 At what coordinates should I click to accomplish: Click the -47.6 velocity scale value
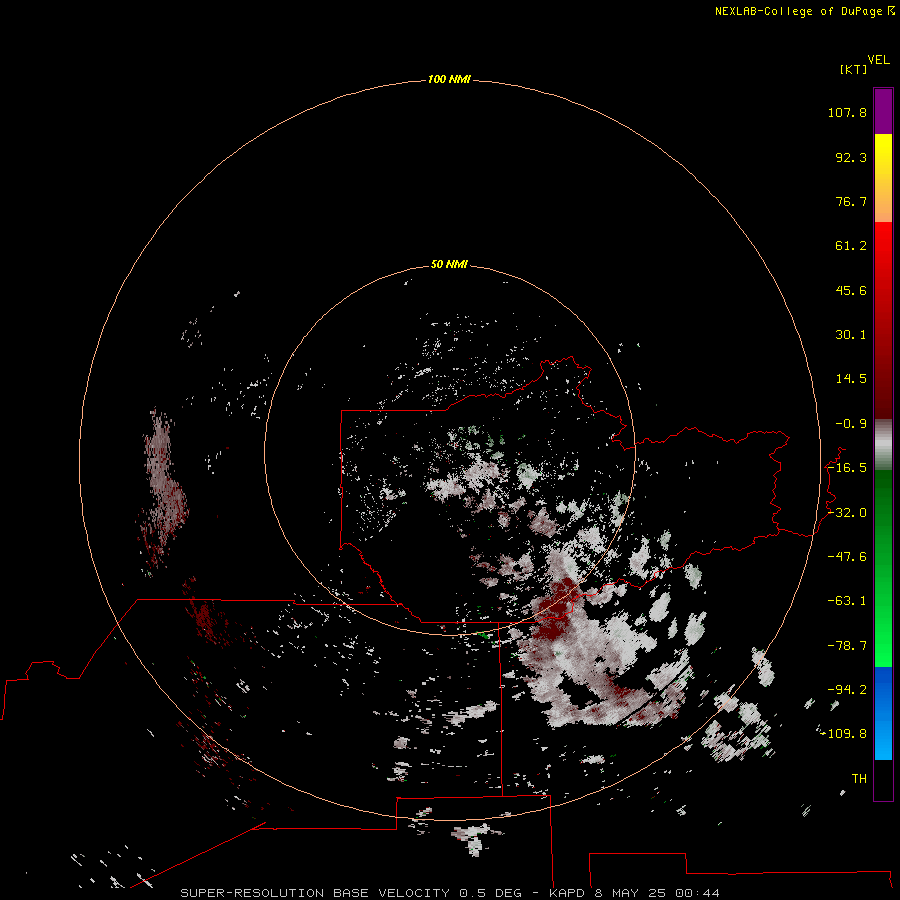[x=847, y=557]
